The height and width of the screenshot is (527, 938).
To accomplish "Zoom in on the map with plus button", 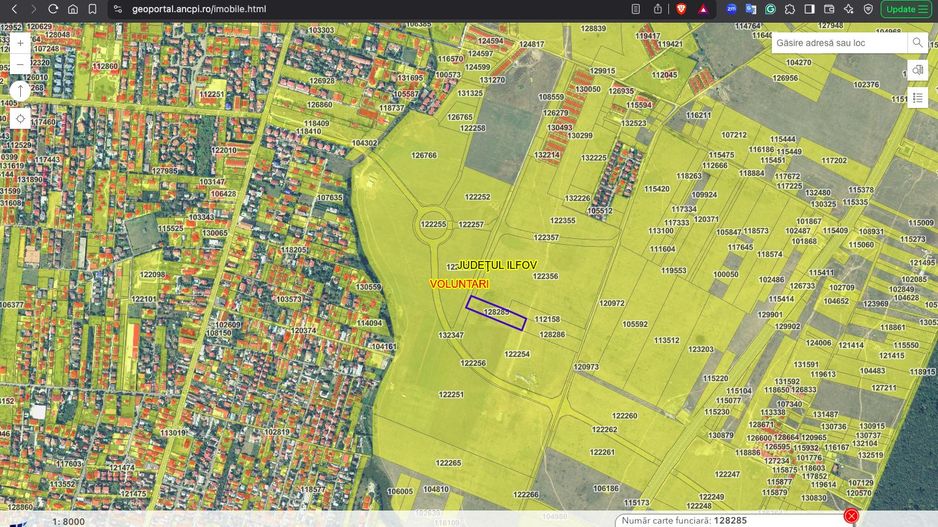I will [x=20, y=43].
